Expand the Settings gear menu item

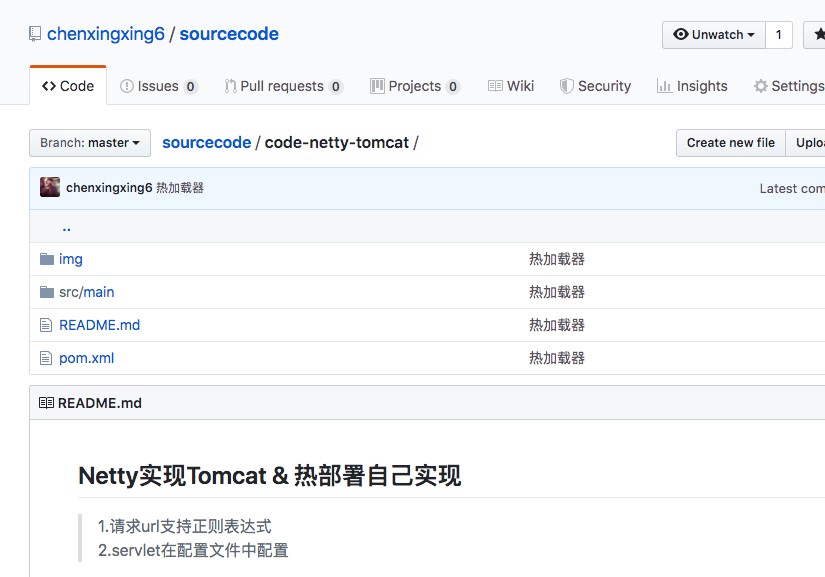click(x=787, y=86)
